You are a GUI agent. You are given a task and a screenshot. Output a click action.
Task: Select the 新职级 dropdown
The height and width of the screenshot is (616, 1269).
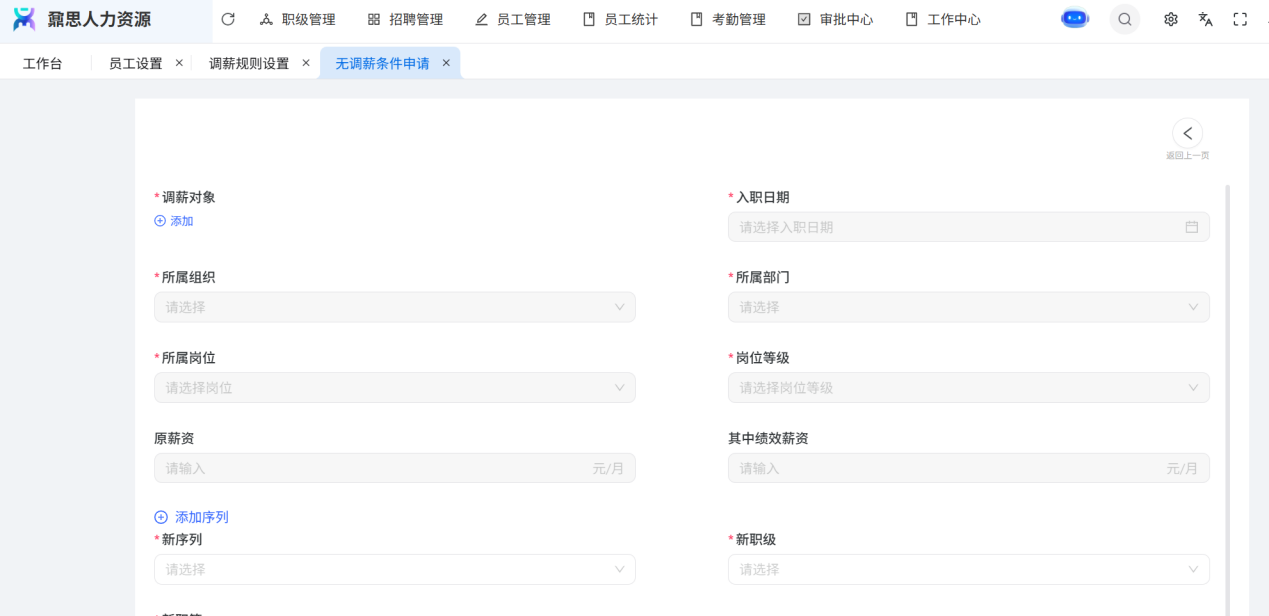click(968, 569)
